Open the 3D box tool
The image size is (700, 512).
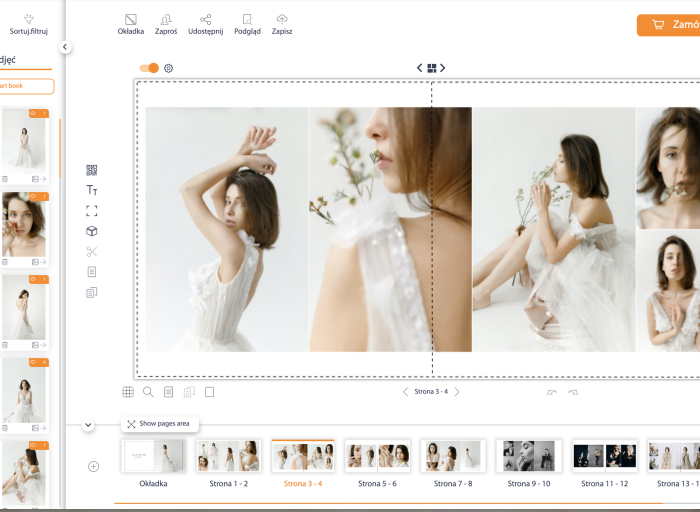pyautogui.click(x=92, y=231)
